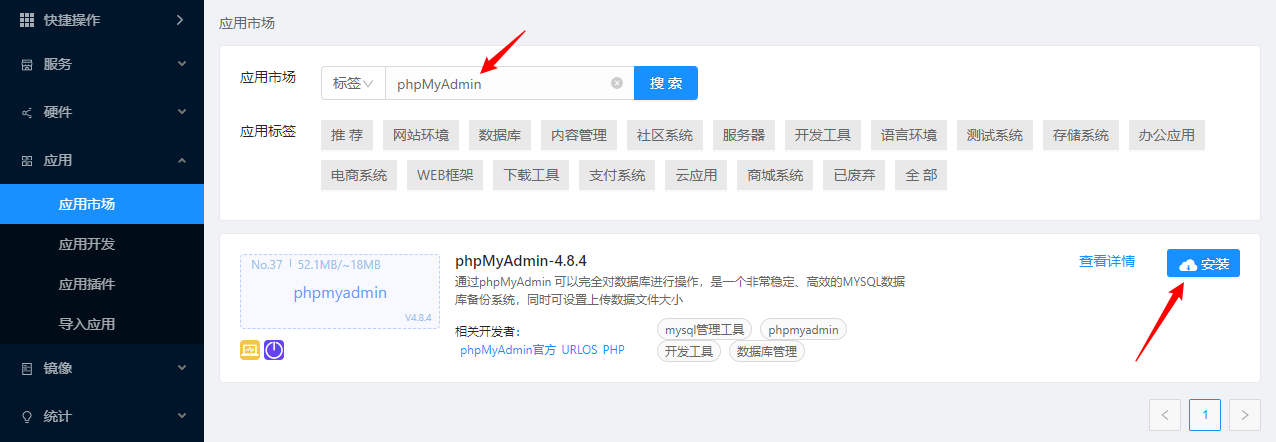The width and height of the screenshot is (1276, 442).
Task: Open the phpMyAdmin官方 developer link
Action: click(x=508, y=350)
